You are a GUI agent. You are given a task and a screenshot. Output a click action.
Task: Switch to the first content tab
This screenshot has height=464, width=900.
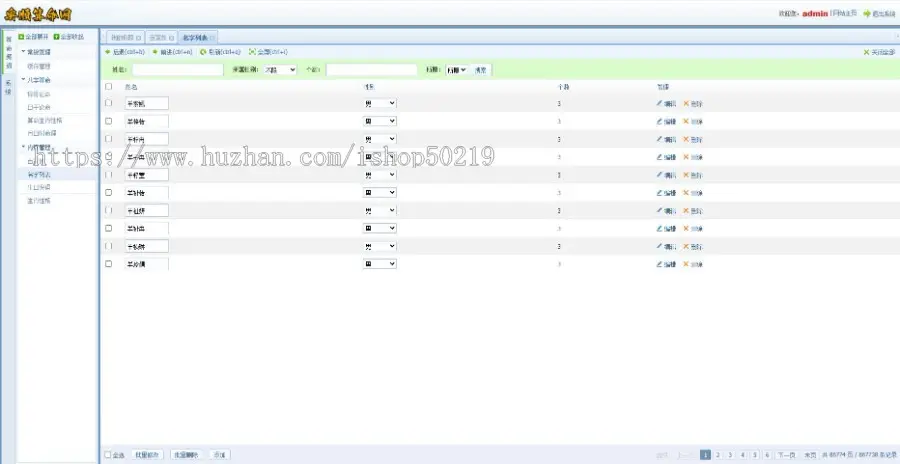(125, 37)
